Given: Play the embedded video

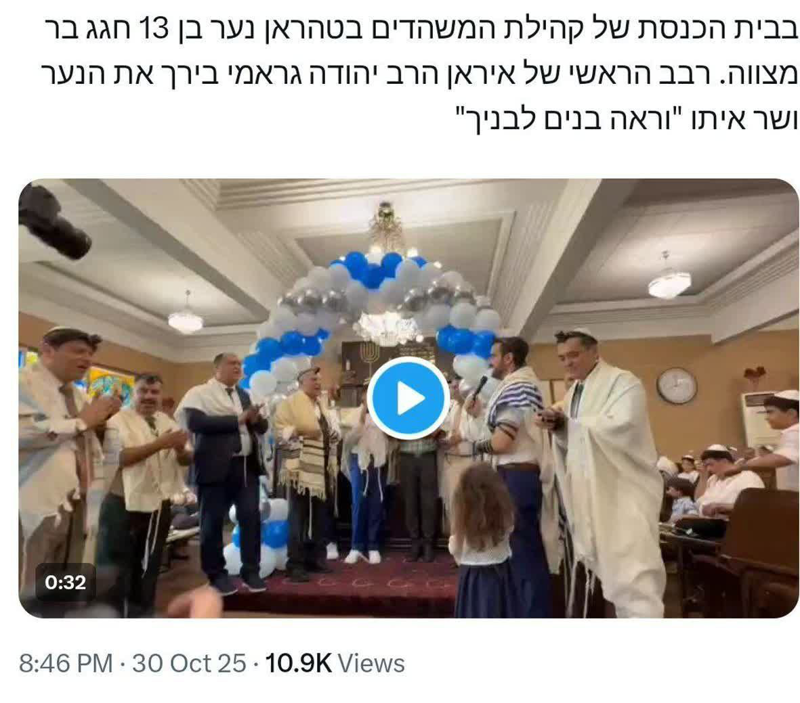Looking at the screenshot, I should (x=408, y=398).
